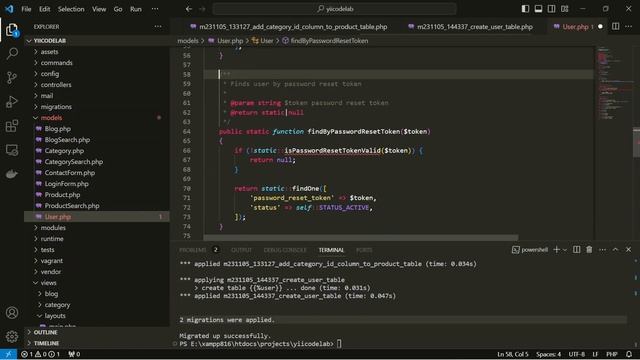The image size is (640, 360).
Task: Toggle the secondary side bar
Action: coord(551,9)
